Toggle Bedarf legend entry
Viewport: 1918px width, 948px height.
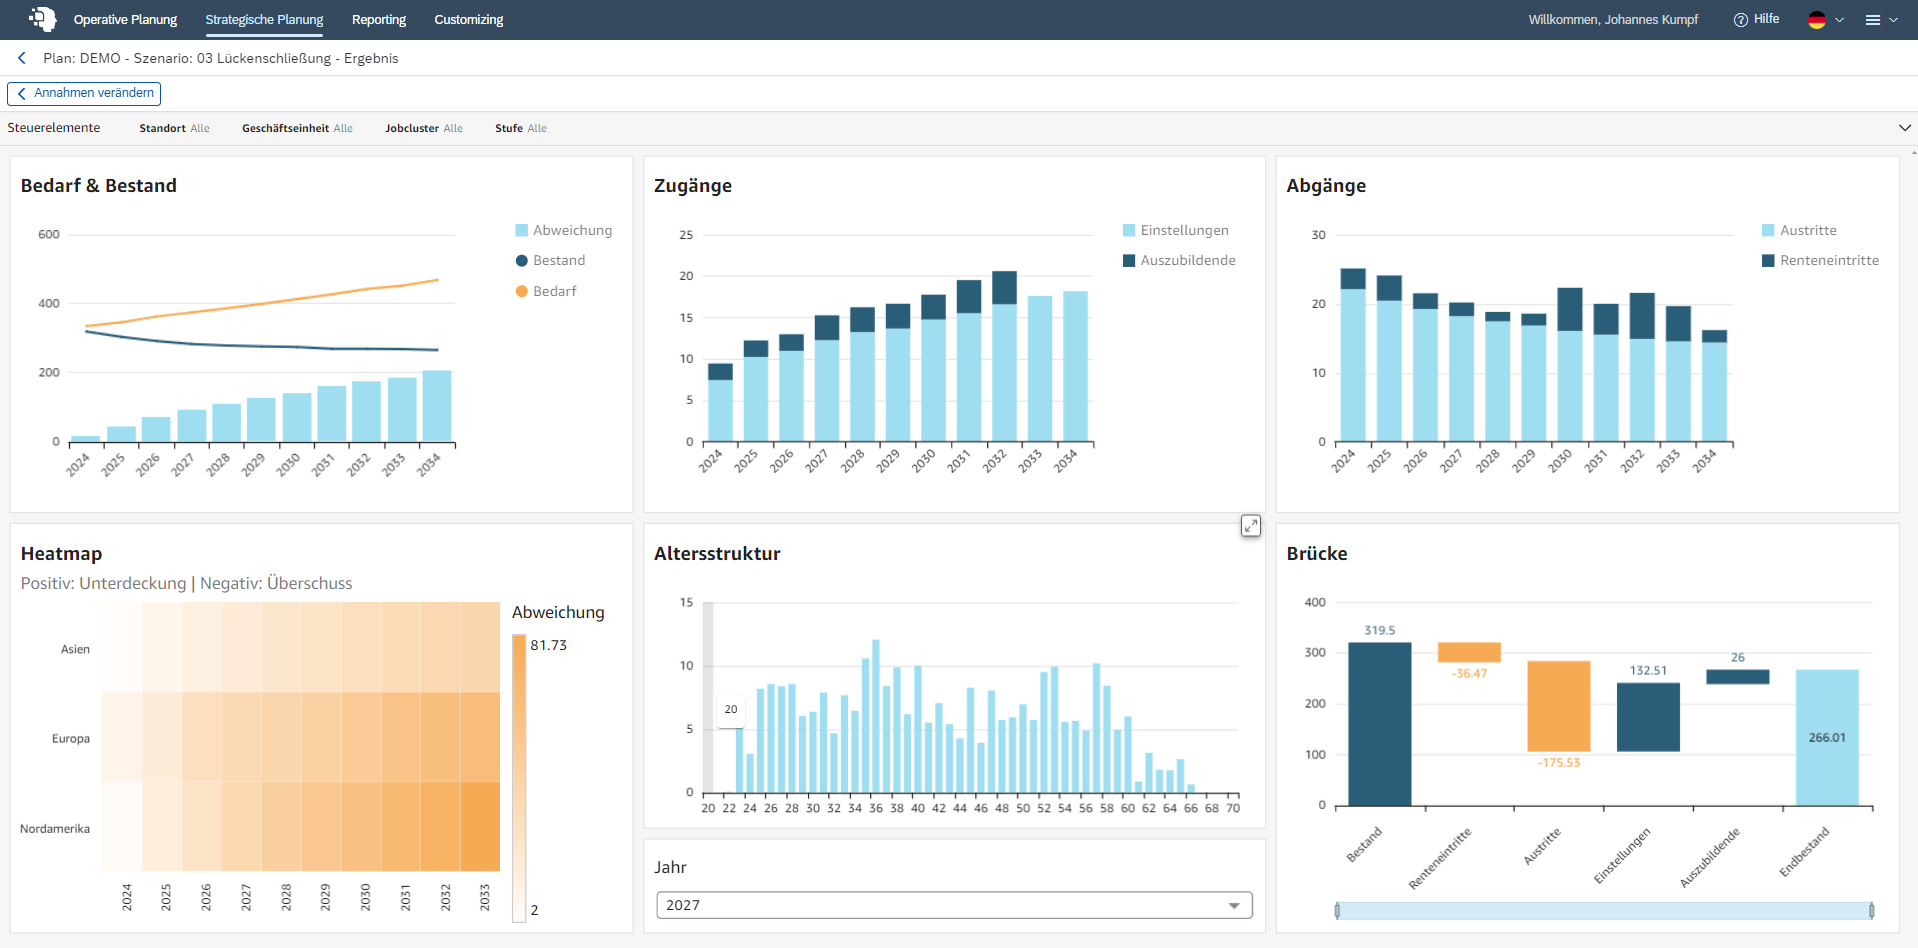[546, 291]
